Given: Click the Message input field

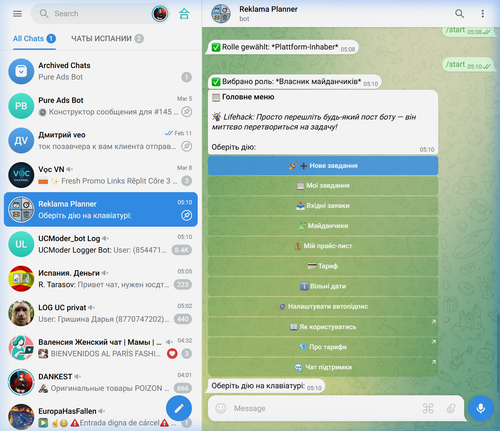Looking at the screenshot, I should click(x=325, y=408).
